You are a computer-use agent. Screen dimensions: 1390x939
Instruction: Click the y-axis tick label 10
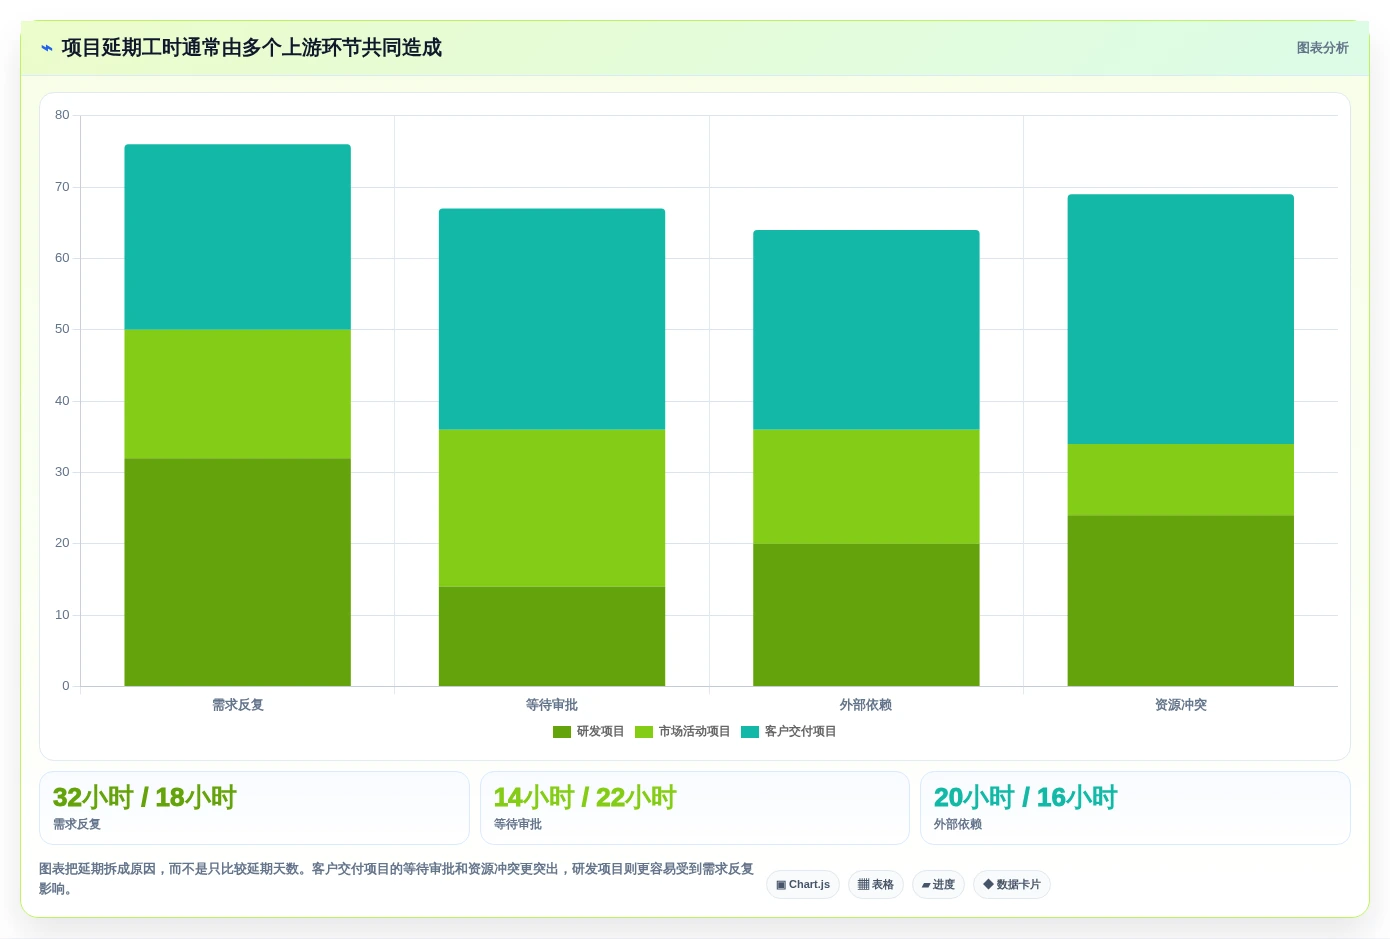62,615
